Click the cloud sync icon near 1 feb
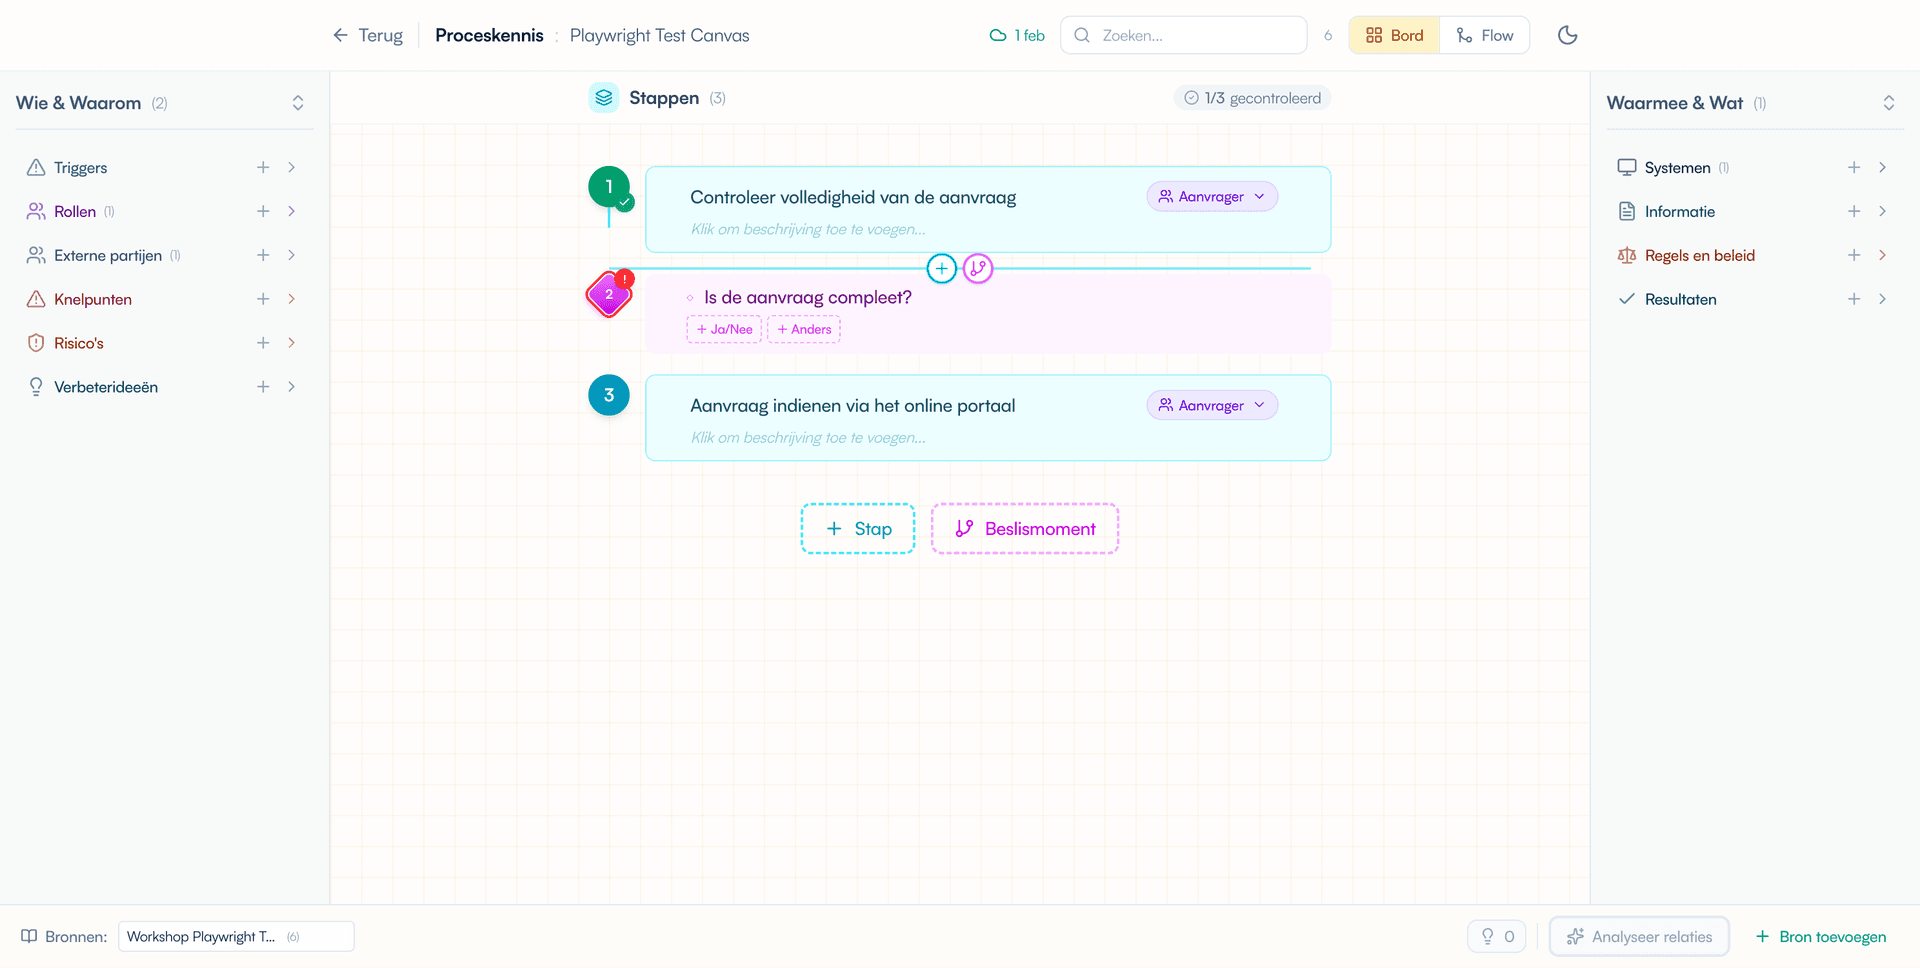 click(x=997, y=35)
